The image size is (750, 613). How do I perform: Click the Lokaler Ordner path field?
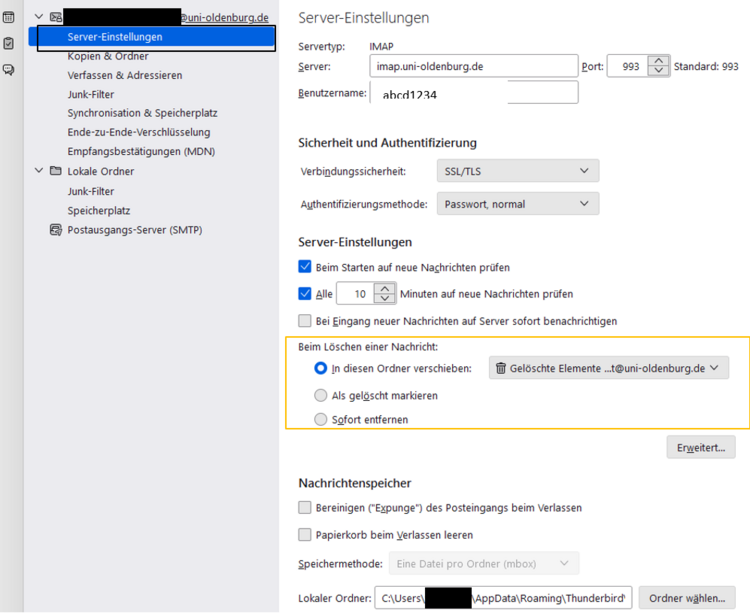[503, 598]
